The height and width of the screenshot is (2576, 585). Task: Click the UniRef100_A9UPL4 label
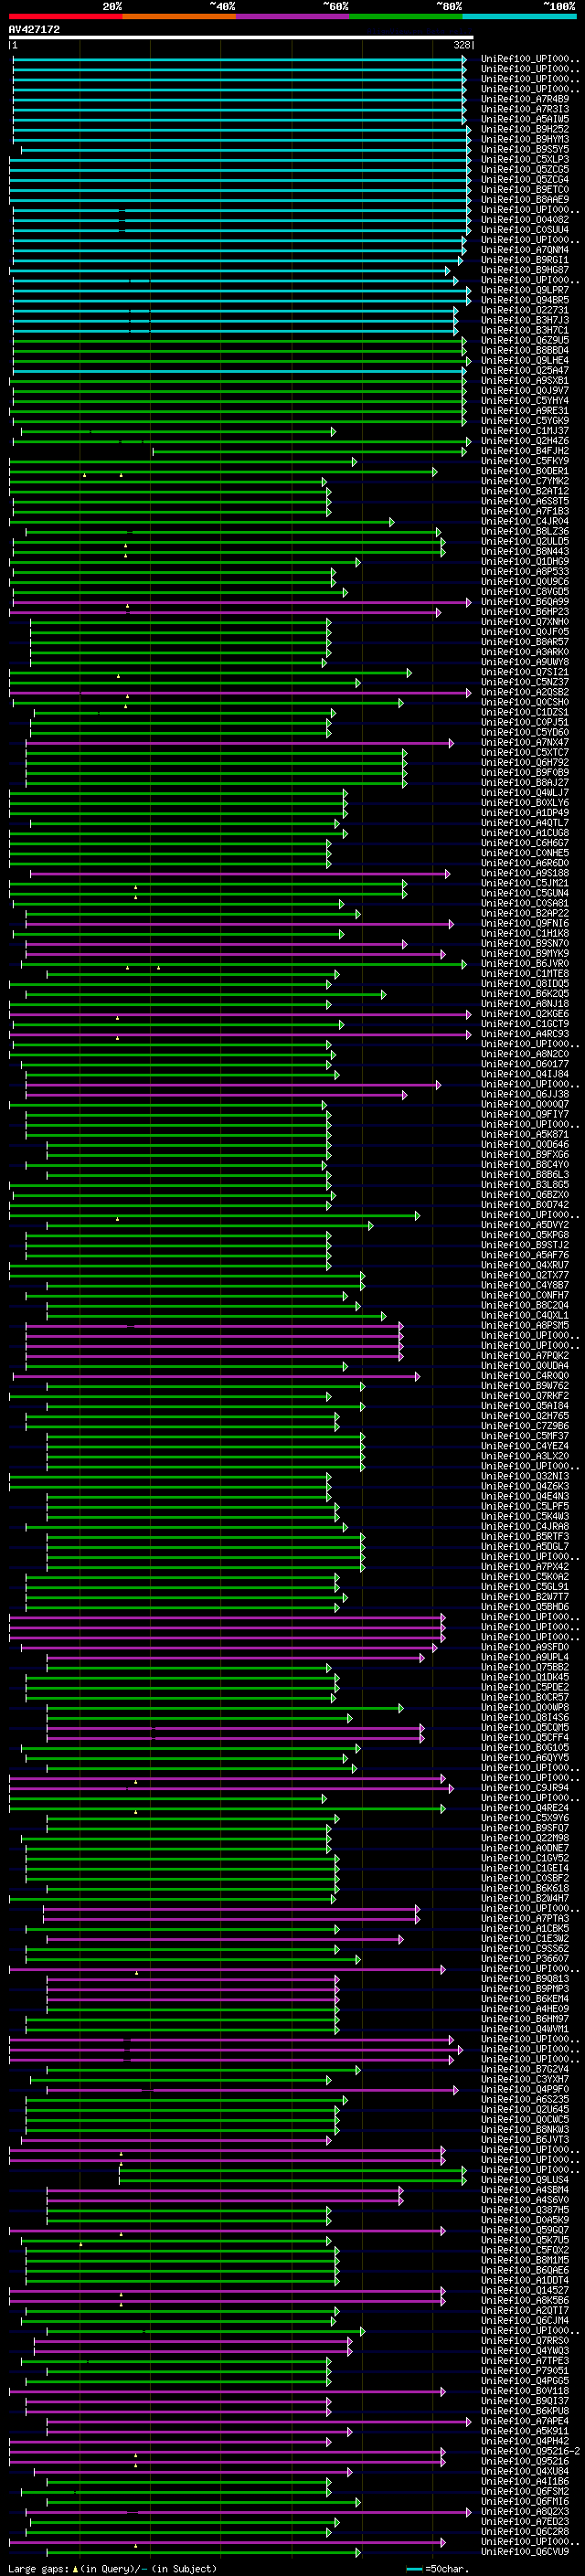point(525,1657)
